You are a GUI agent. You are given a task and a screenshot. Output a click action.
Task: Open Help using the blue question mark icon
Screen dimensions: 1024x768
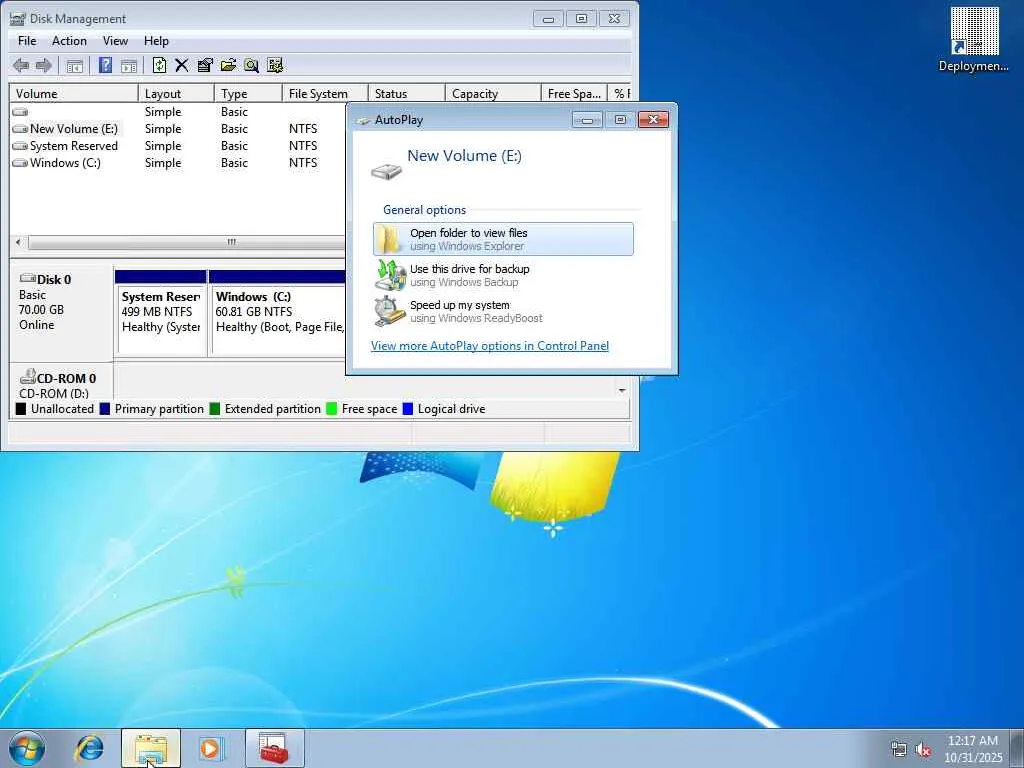click(x=105, y=65)
